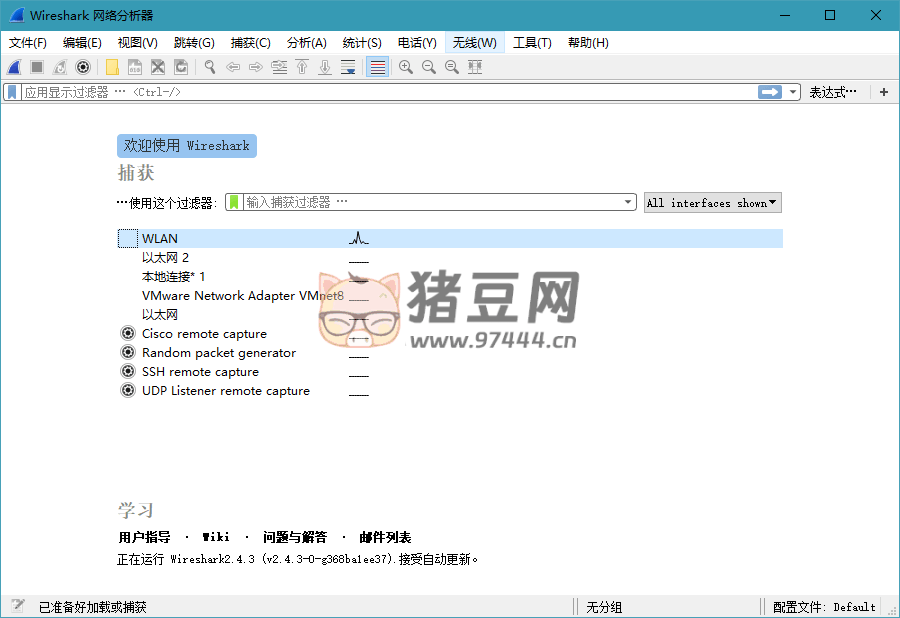
Task: Click the find packet magnifier icon
Action: (210, 67)
